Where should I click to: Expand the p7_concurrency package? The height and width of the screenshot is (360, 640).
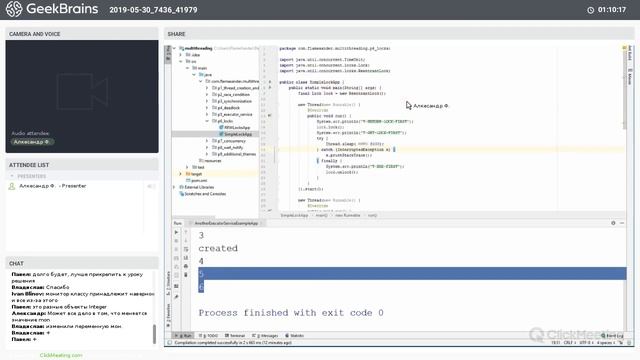[x=207, y=141]
